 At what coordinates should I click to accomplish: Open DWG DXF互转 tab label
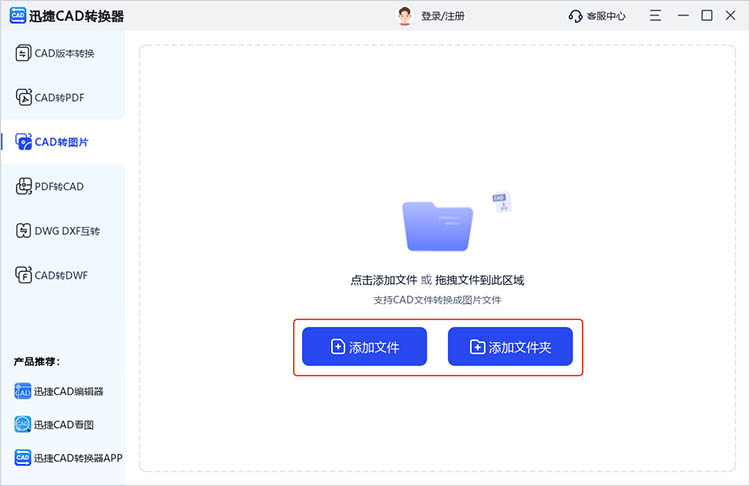(x=67, y=231)
